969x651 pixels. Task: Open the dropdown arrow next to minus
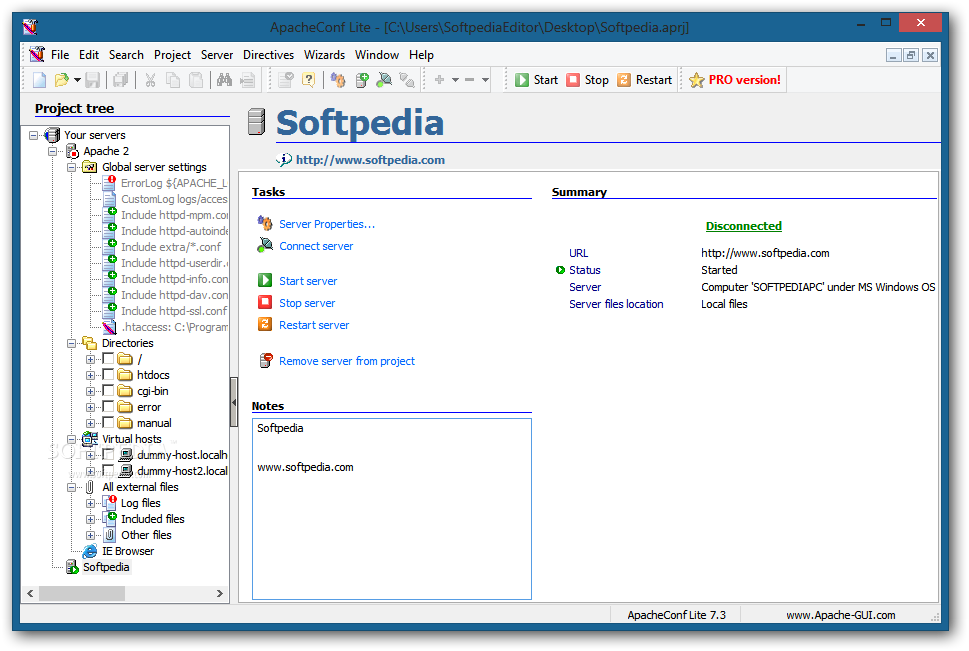[485, 80]
